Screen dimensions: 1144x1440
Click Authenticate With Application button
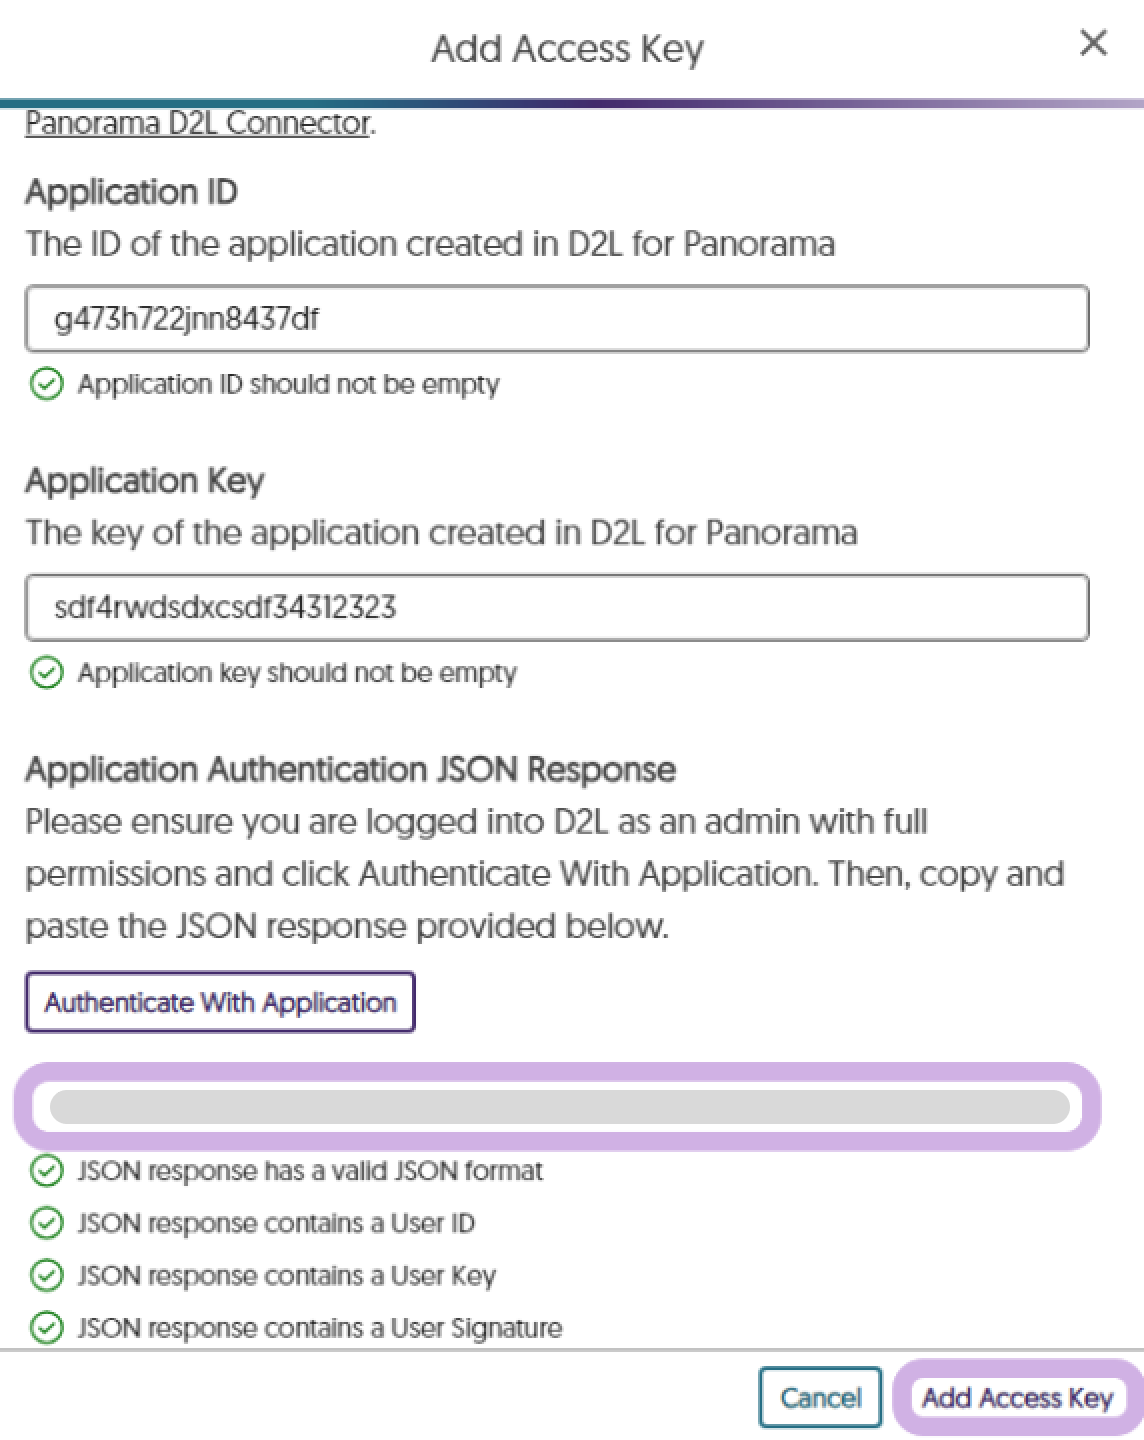[220, 1002]
